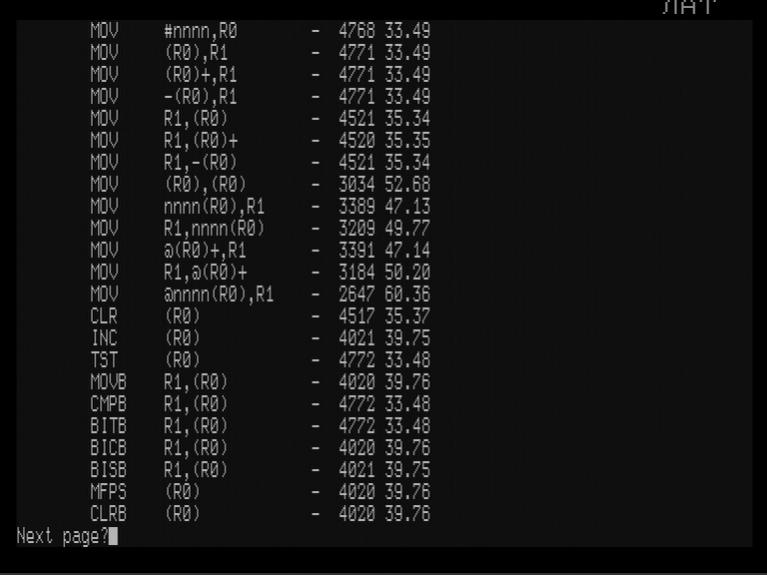Click the MFPS mnemonic
The image size is (767, 575).
coord(109,491)
